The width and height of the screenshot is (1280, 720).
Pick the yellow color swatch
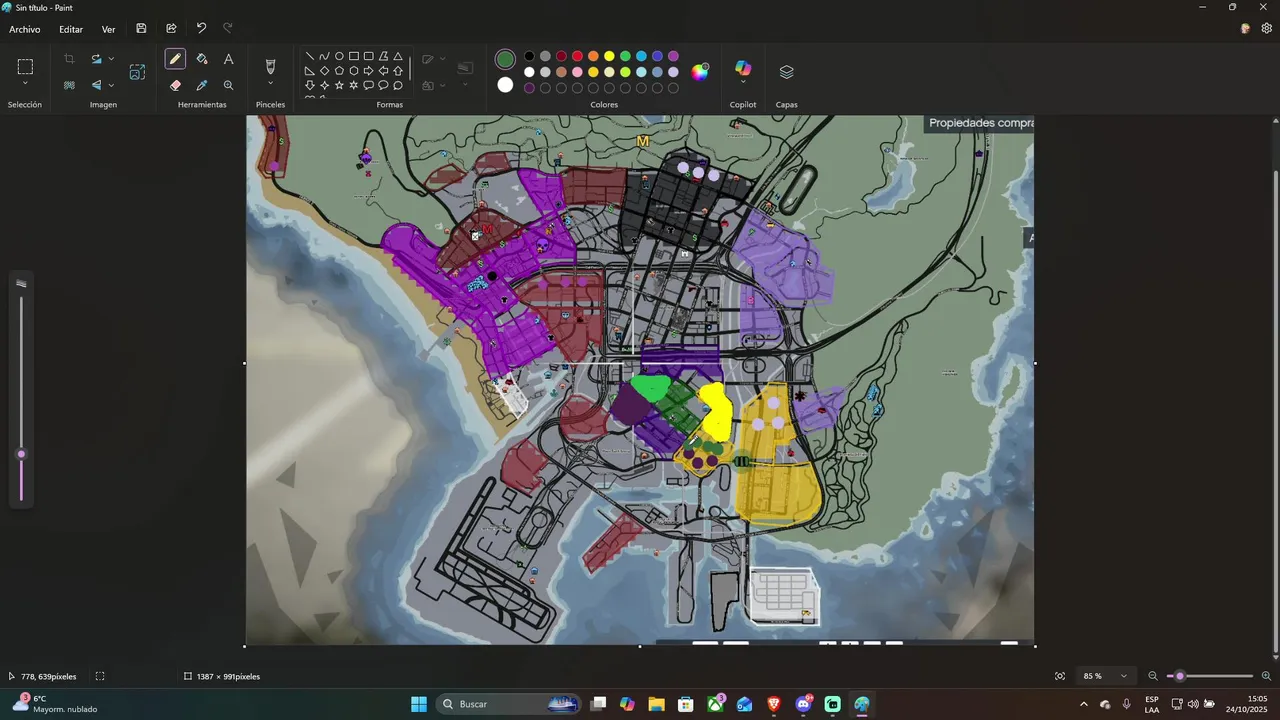point(609,56)
